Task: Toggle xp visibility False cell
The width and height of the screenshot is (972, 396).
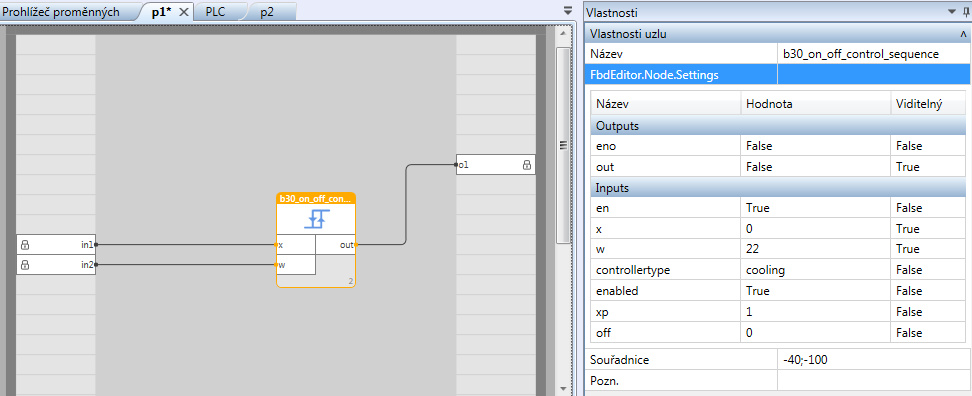Action: tap(928, 312)
